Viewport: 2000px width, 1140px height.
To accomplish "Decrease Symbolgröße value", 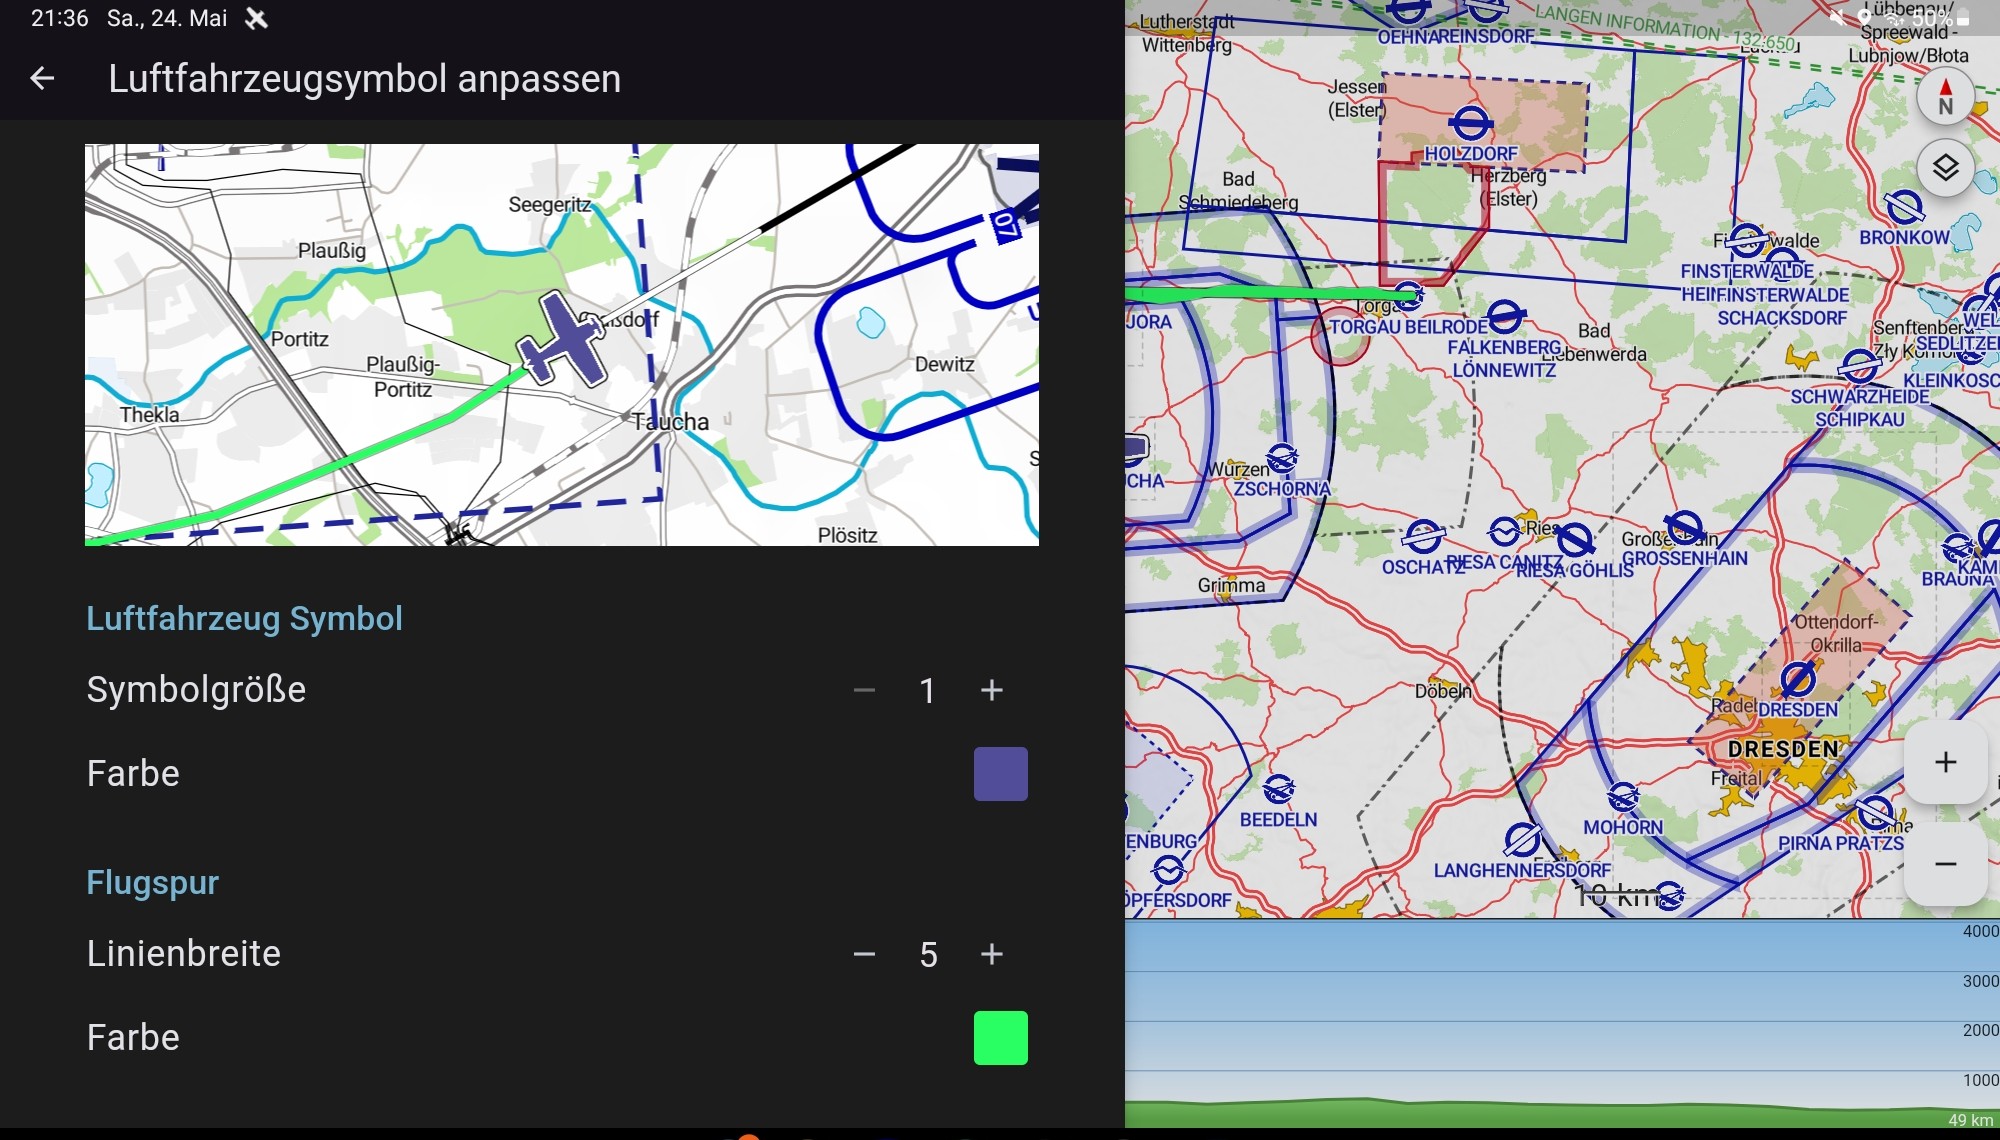I will click(x=864, y=690).
